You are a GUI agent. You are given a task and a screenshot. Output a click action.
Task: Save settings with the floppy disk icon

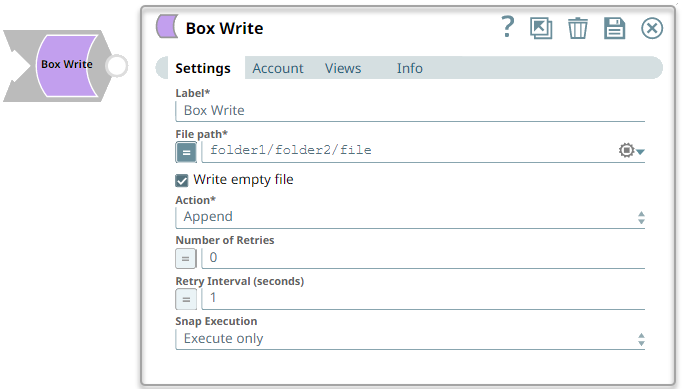(x=614, y=28)
